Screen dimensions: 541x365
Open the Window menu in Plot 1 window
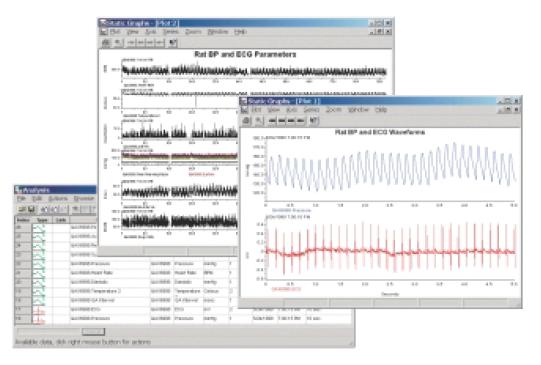coord(358,110)
